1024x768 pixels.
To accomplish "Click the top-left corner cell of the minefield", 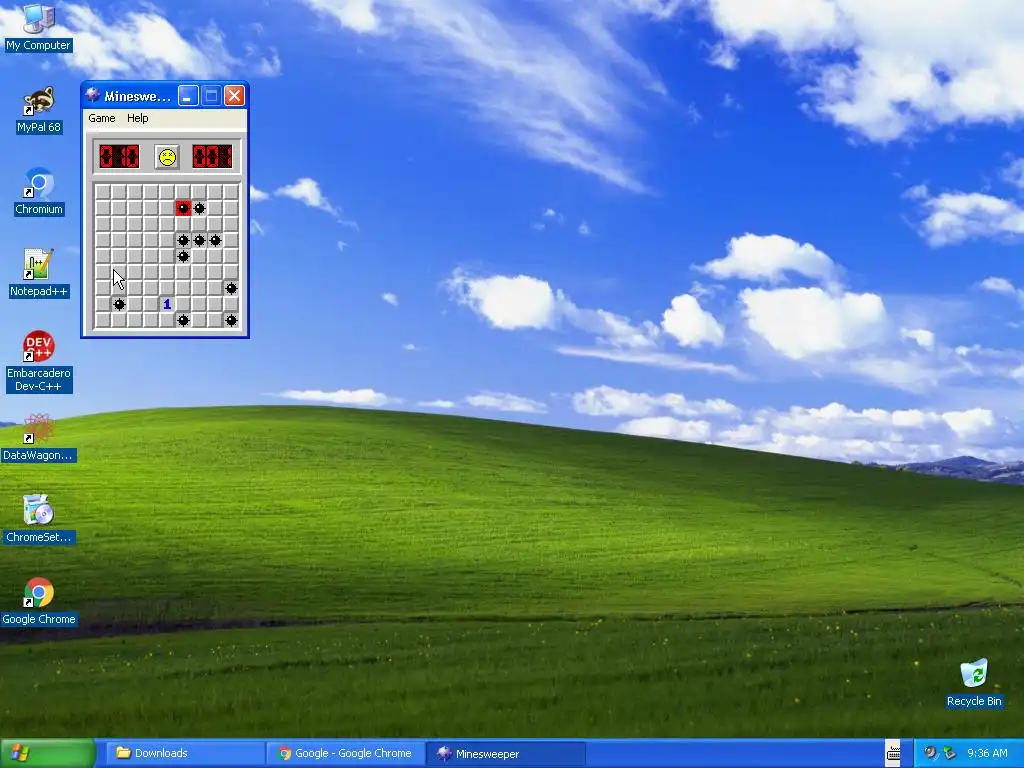I will pos(103,192).
